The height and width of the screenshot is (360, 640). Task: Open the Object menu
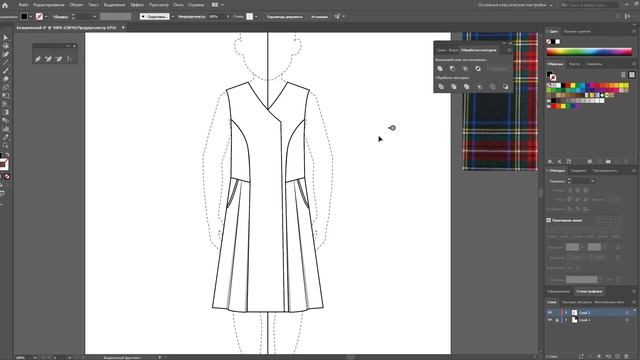(76, 5)
